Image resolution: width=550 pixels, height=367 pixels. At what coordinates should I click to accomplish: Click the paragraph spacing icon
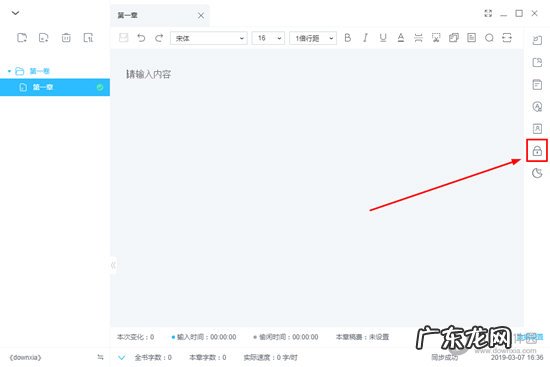click(x=418, y=38)
